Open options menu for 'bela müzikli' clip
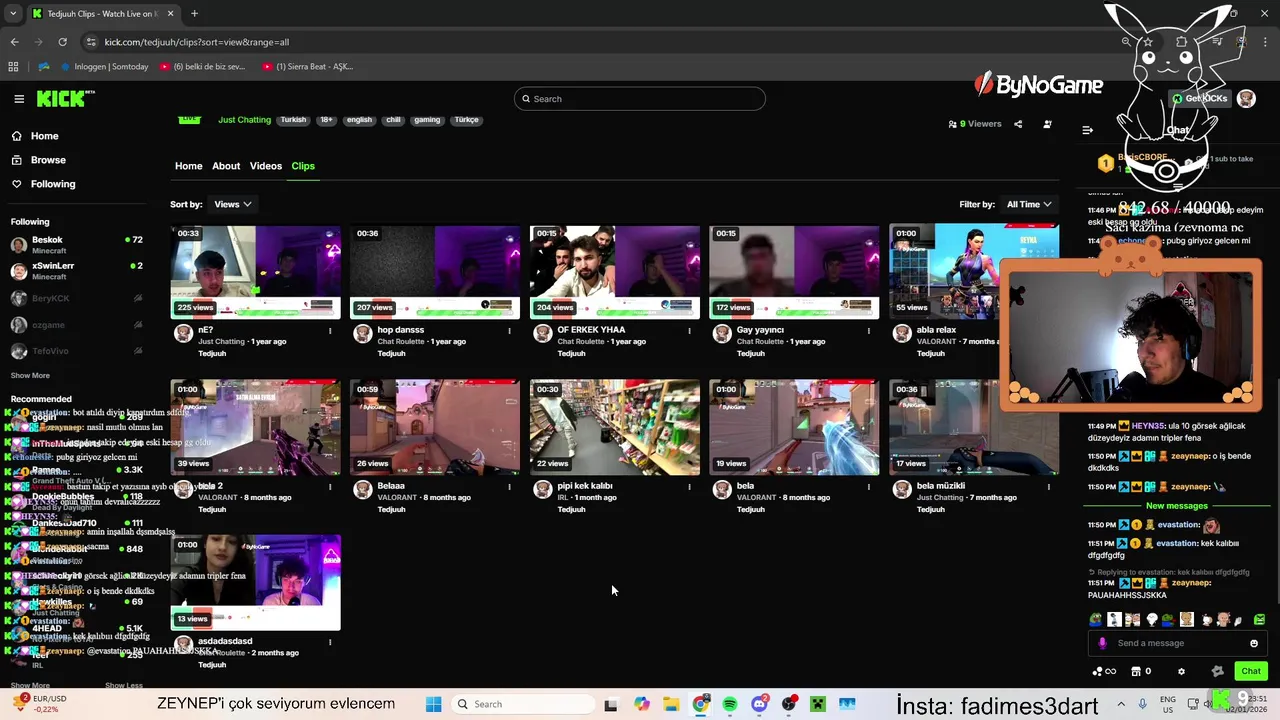Screen dimensions: 1280x720 1049,487
